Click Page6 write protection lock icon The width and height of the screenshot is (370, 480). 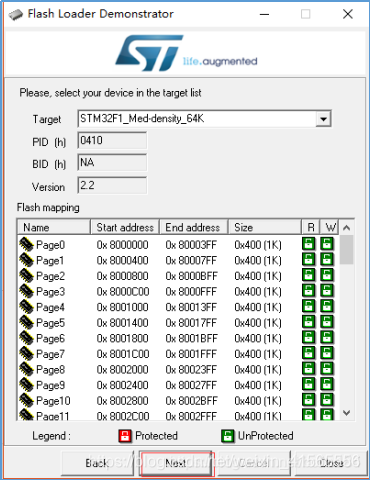[x=327, y=337]
